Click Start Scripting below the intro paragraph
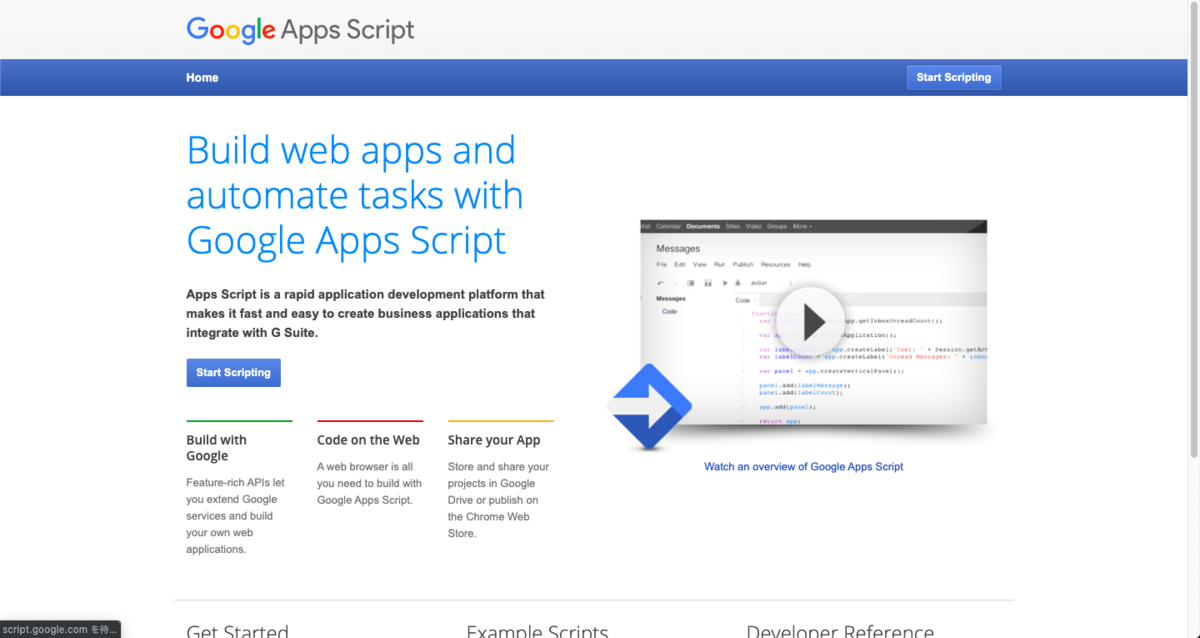The width and height of the screenshot is (1200, 638). pyautogui.click(x=233, y=373)
